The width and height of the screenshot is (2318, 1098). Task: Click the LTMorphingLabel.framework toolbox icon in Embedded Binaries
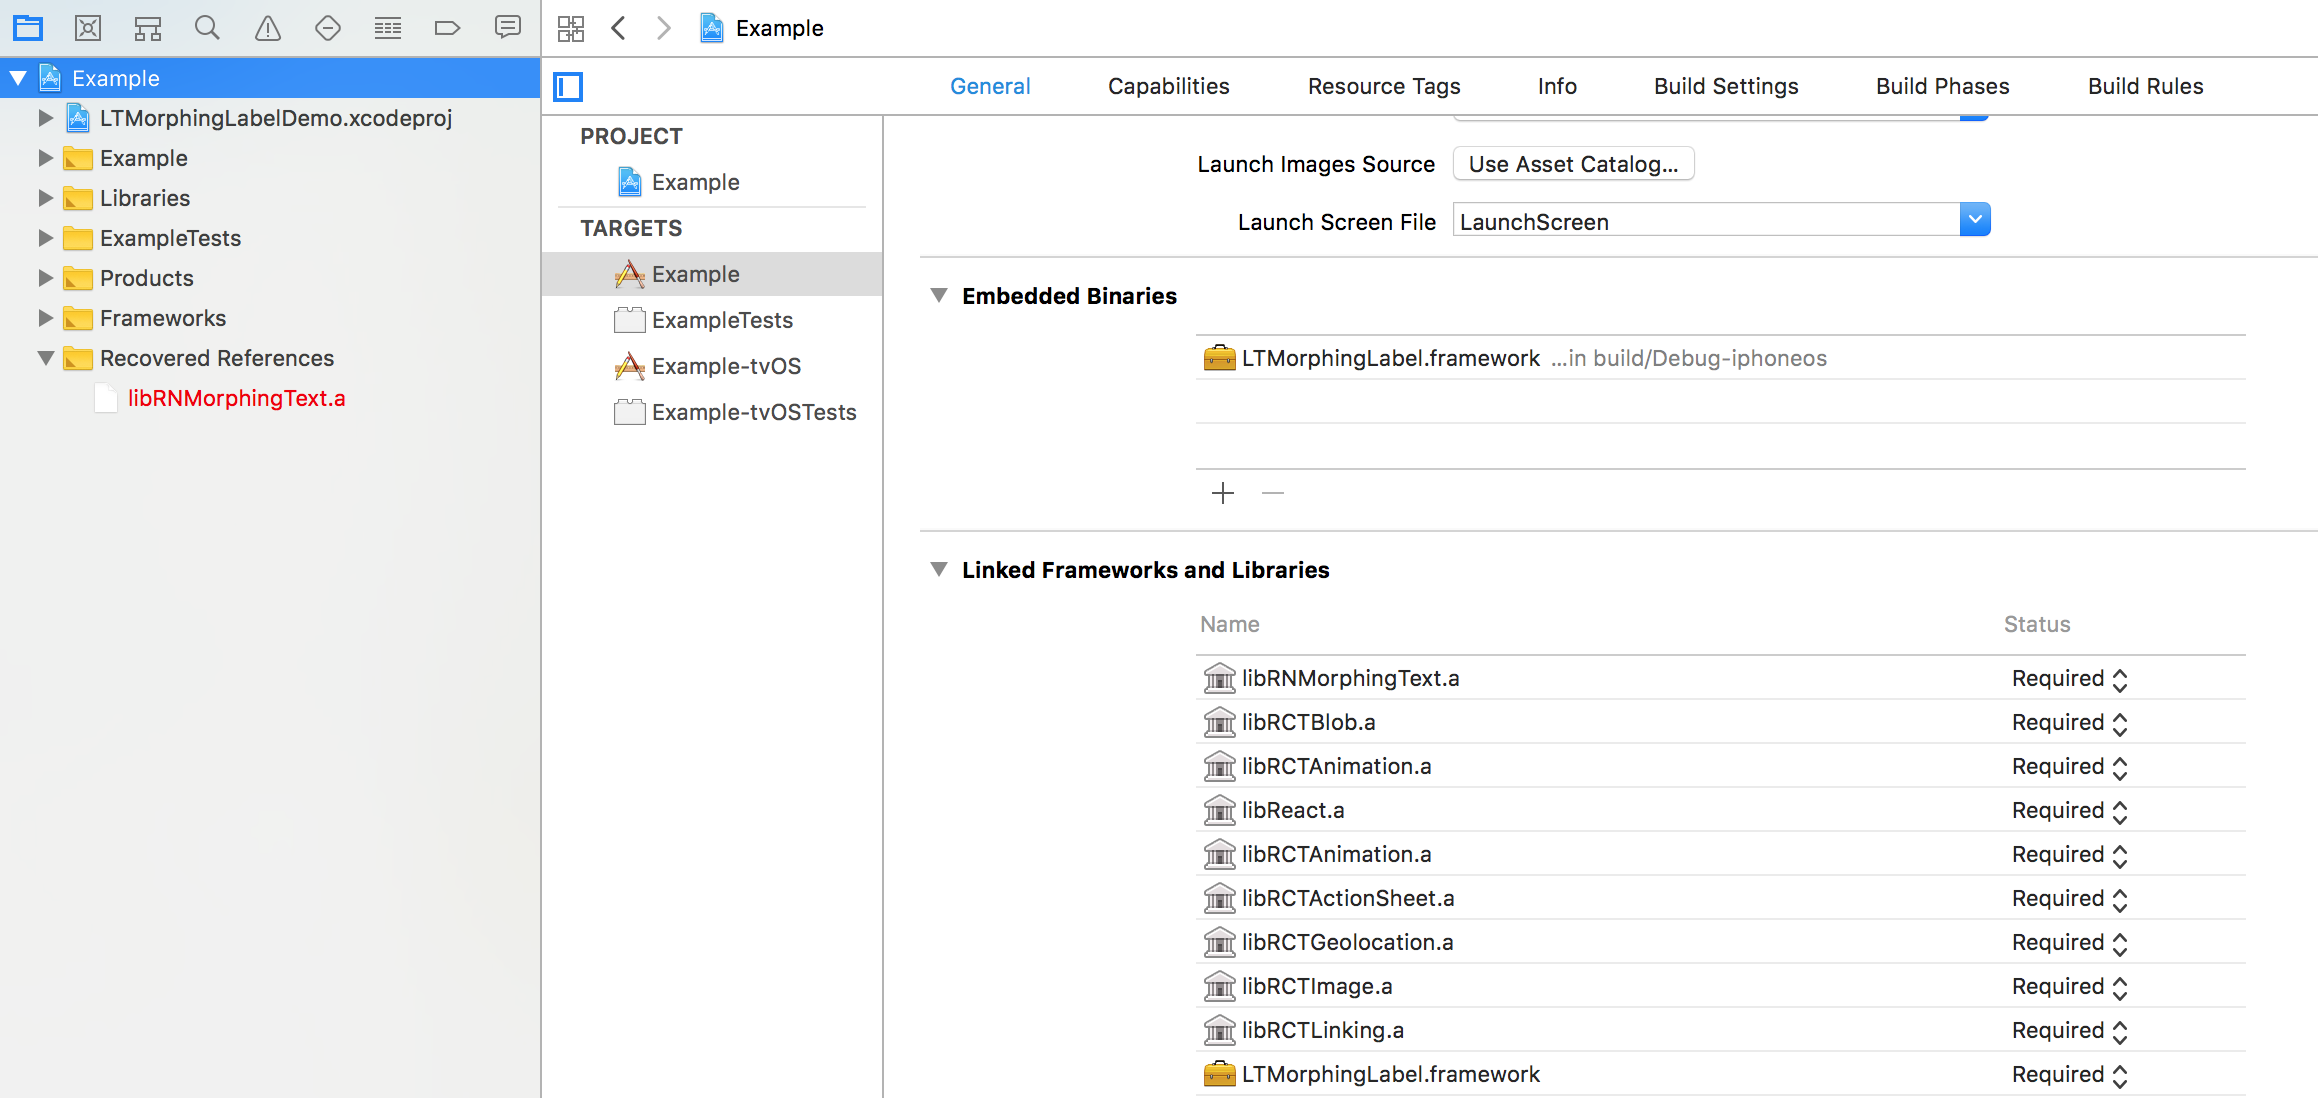(x=1219, y=357)
